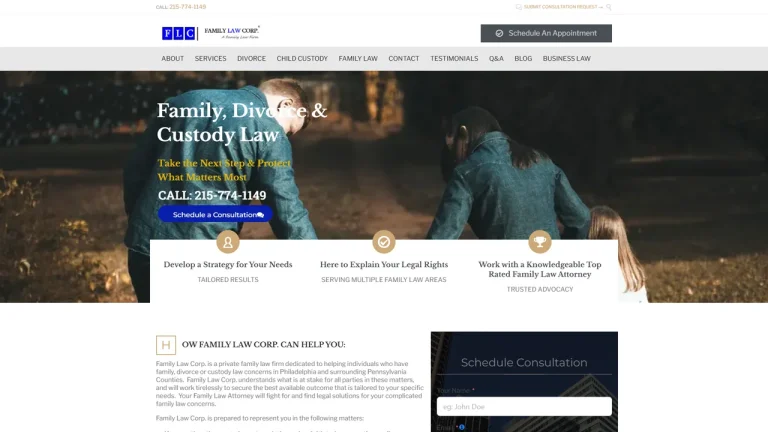
Task: Call the 215-774-1149 link in top bar
Action: coord(188,7)
